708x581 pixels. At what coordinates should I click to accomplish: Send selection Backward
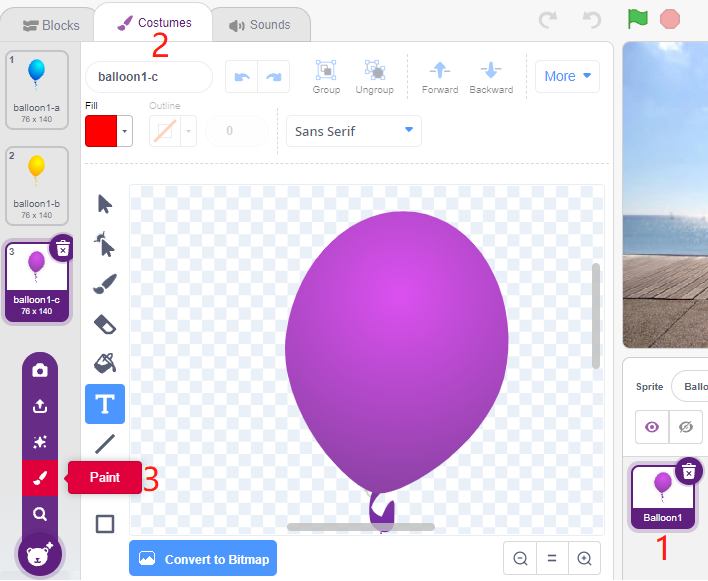[x=491, y=77]
